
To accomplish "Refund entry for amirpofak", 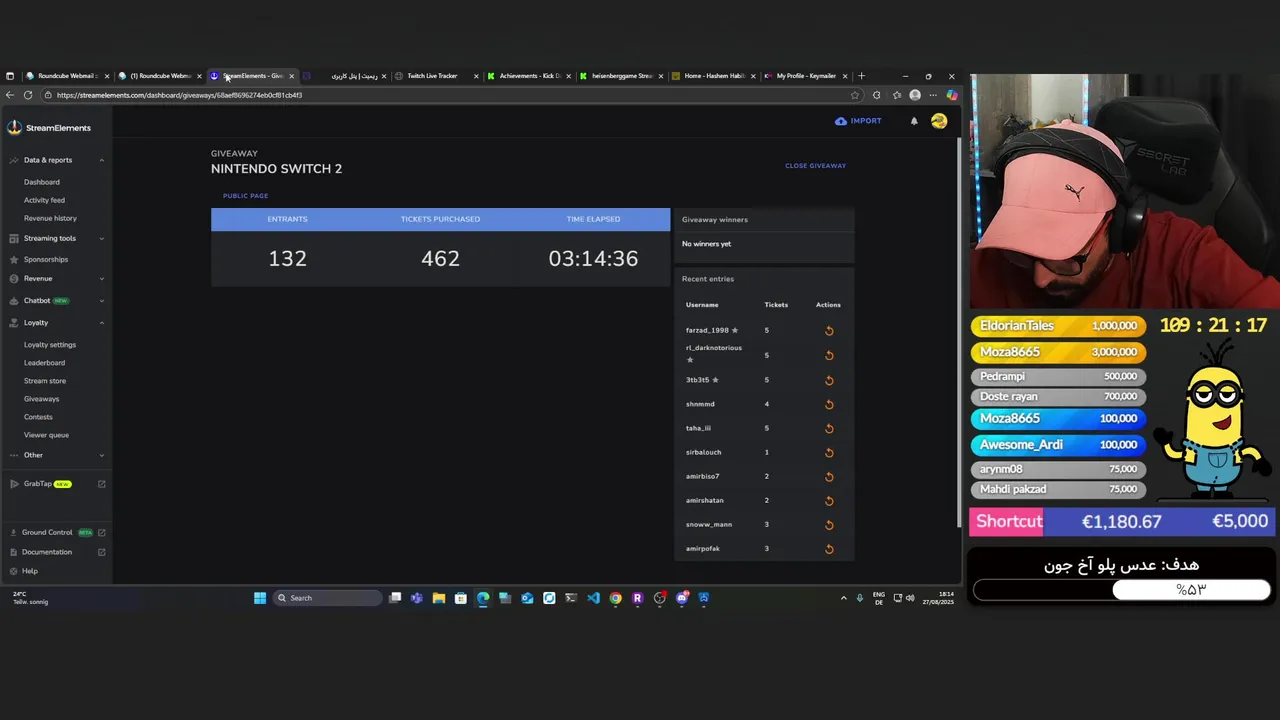I will tap(829, 548).
